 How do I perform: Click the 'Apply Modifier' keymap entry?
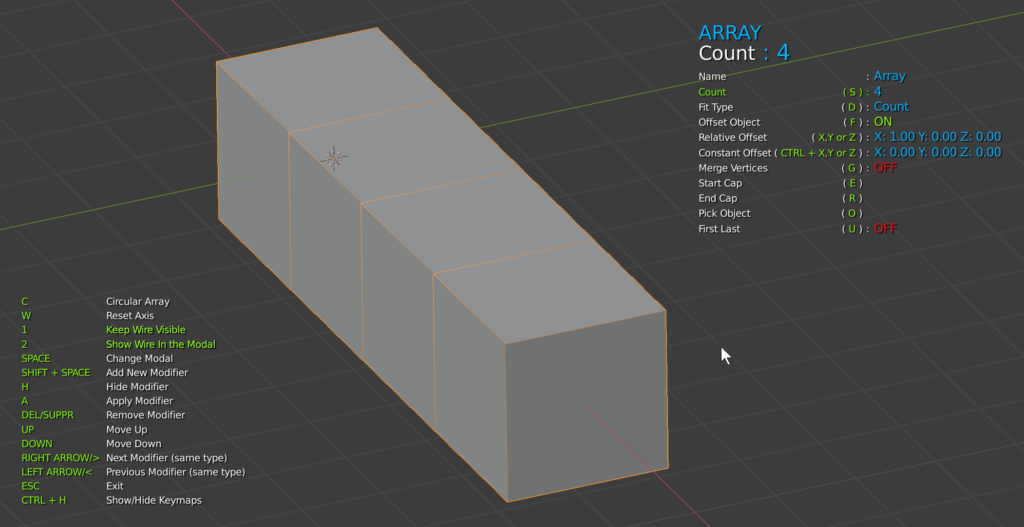140,401
